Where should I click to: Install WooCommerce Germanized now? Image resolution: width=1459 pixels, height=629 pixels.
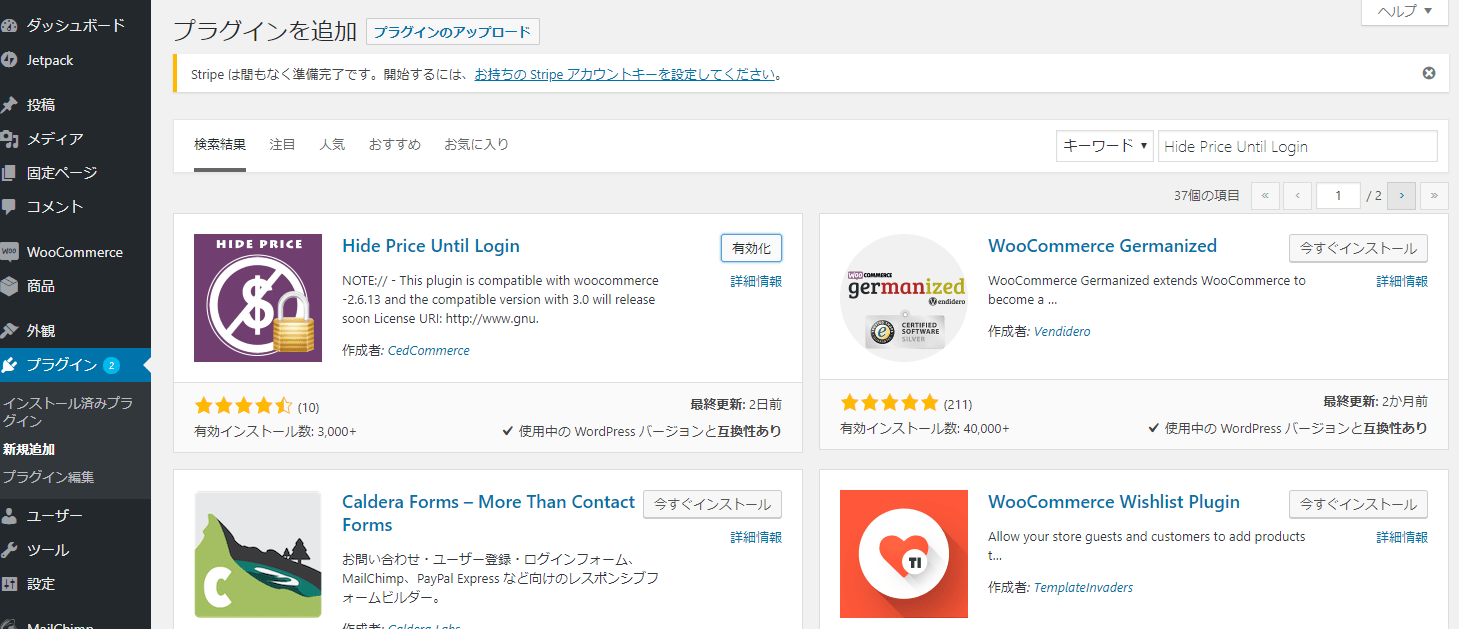(1358, 248)
